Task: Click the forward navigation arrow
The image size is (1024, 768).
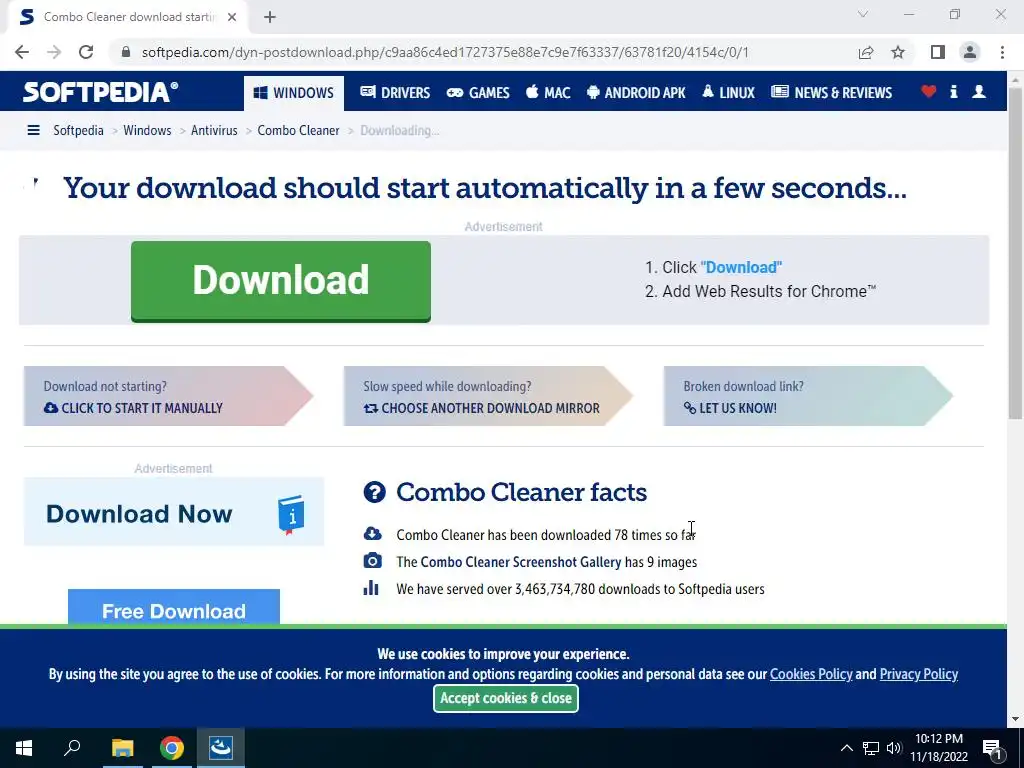Action: point(54,52)
